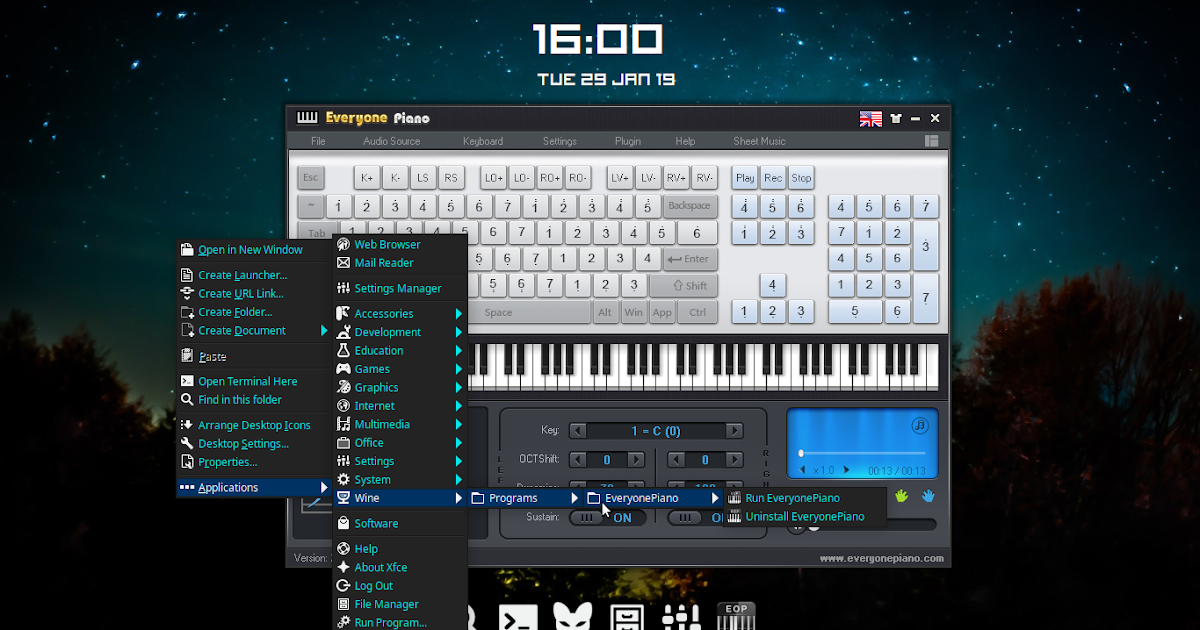The height and width of the screenshot is (630, 1200).
Task: Click the Play button
Action: click(745, 178)
